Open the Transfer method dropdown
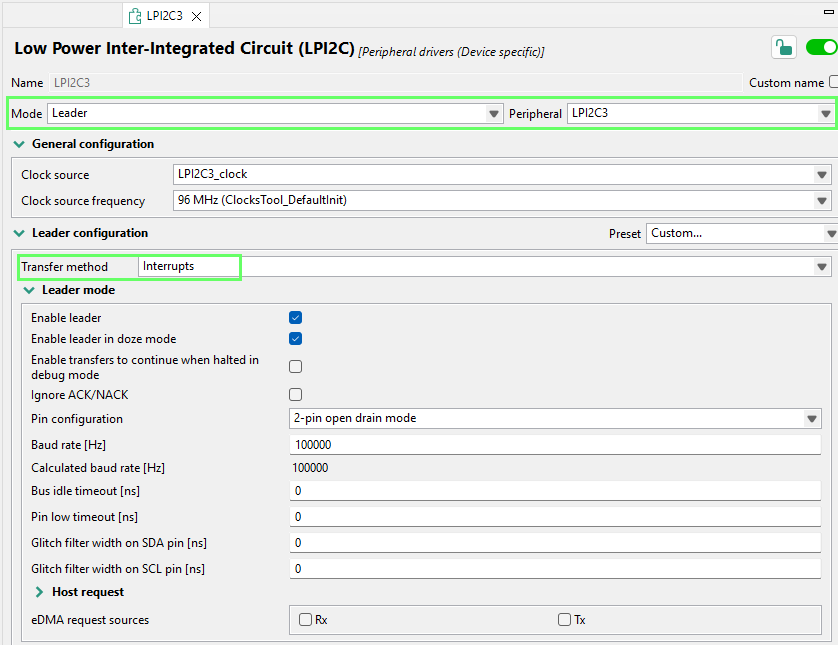This screenshot has height=645, width=838. pyautogui.click(x=822, y=267)
